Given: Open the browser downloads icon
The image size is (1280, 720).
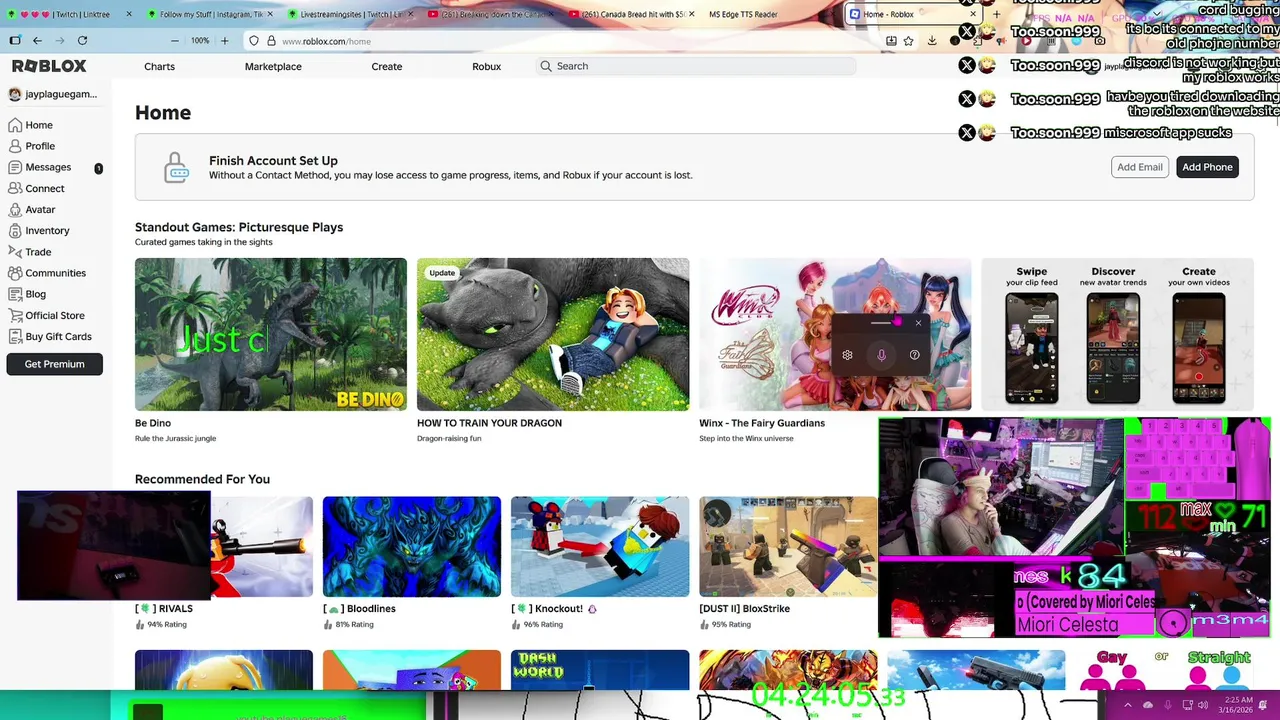Looking at the screenshot, I should tap(932, 41).
